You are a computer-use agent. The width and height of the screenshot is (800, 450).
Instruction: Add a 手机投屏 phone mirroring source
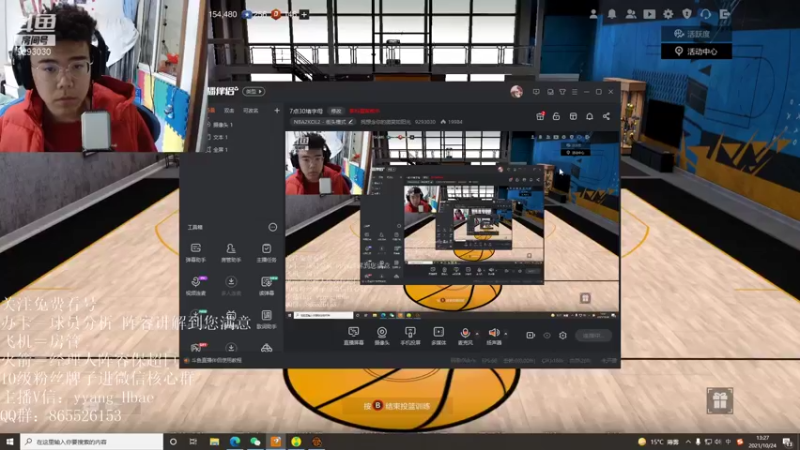[x=410, y=336]
